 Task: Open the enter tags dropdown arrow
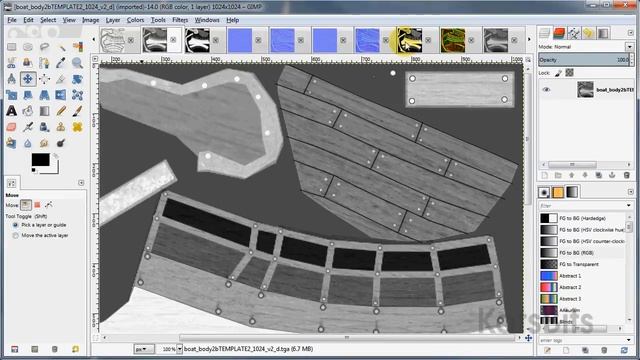629,340
